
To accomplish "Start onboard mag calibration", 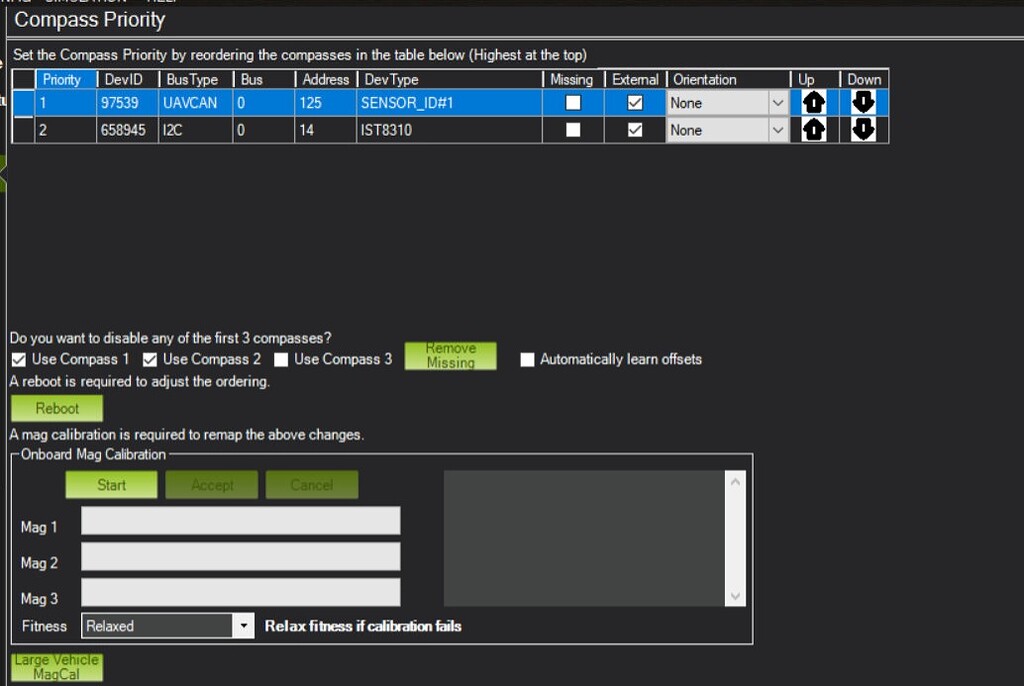I will coord(111,485).
